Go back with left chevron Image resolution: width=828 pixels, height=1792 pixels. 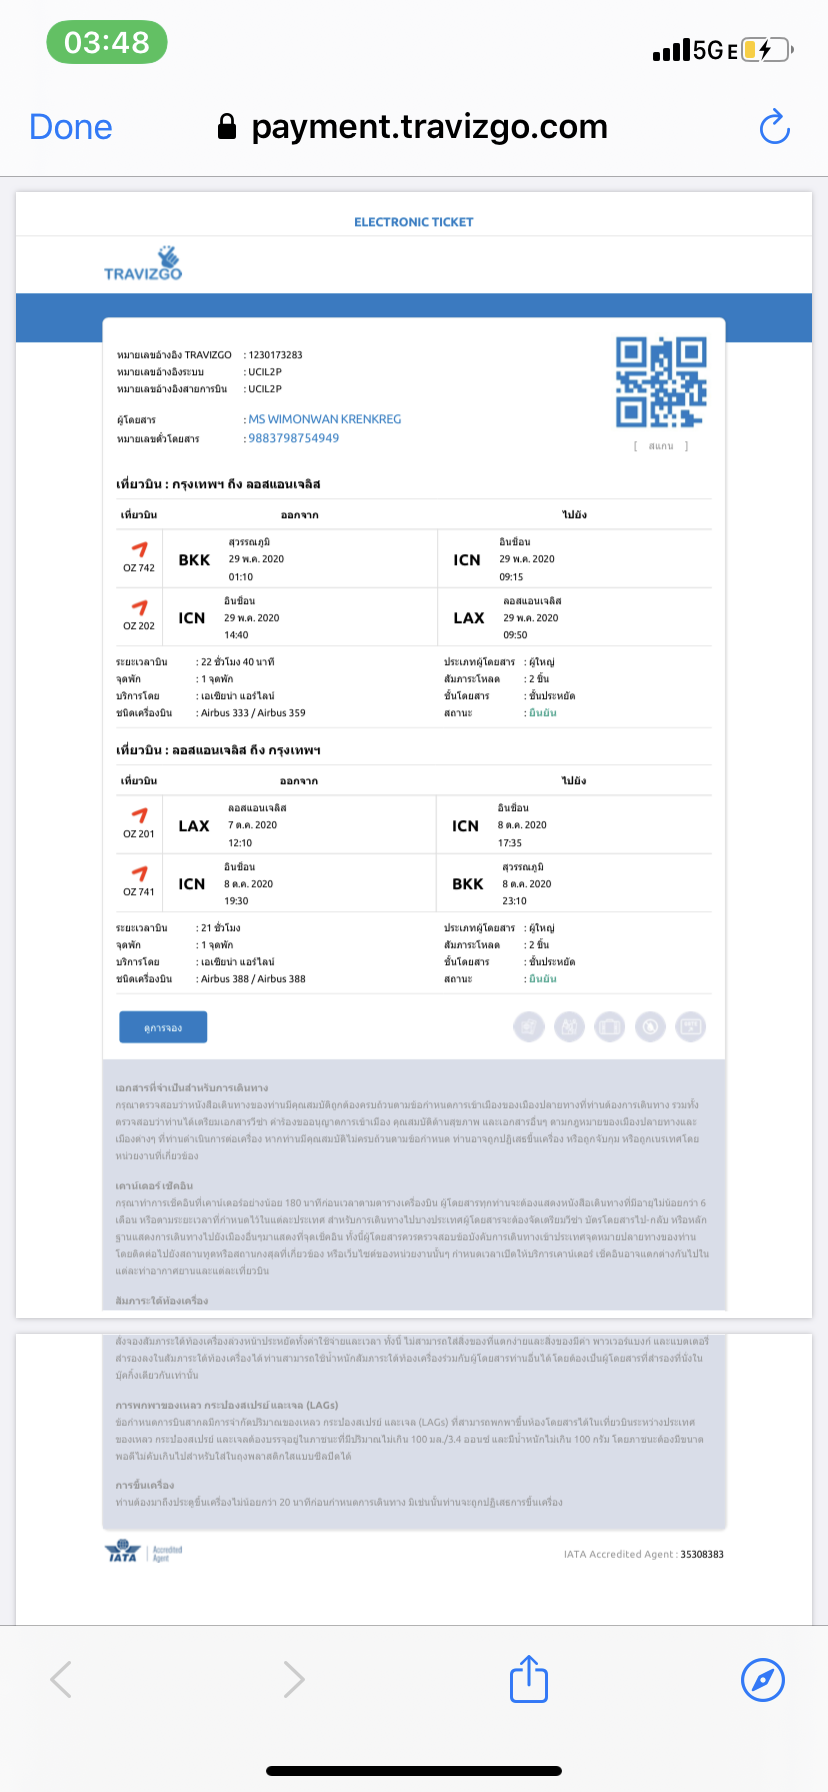coord(62,1679)
